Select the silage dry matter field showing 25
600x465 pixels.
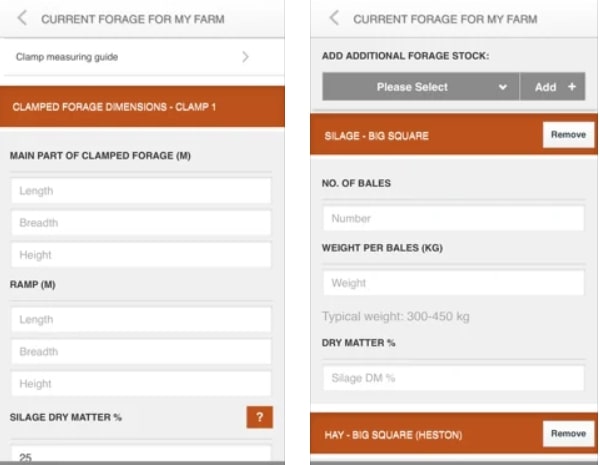(141, 455)
